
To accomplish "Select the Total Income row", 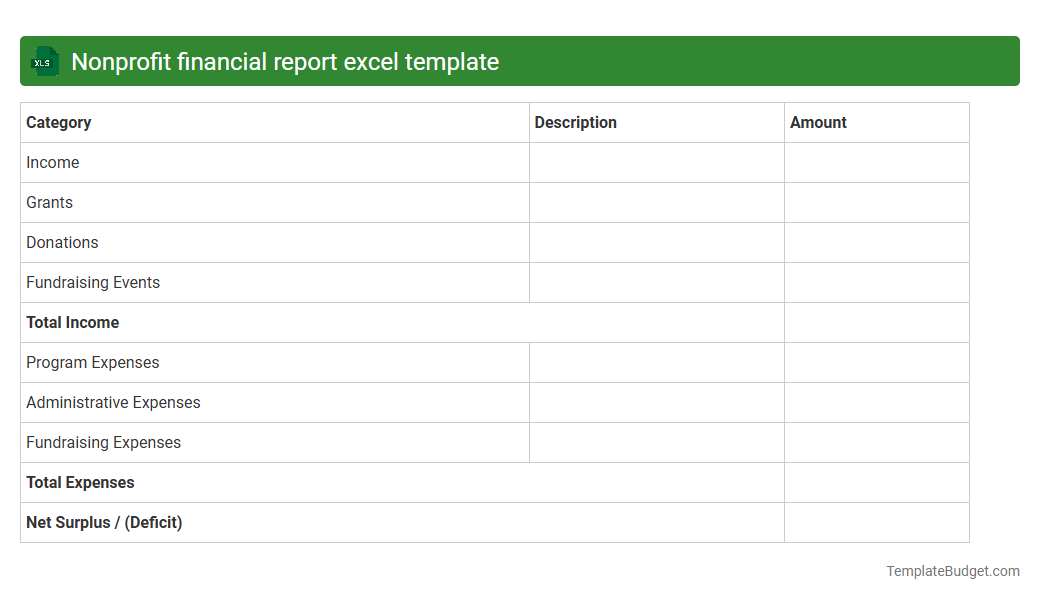I will pyautogui.click(x=72, y=322).
